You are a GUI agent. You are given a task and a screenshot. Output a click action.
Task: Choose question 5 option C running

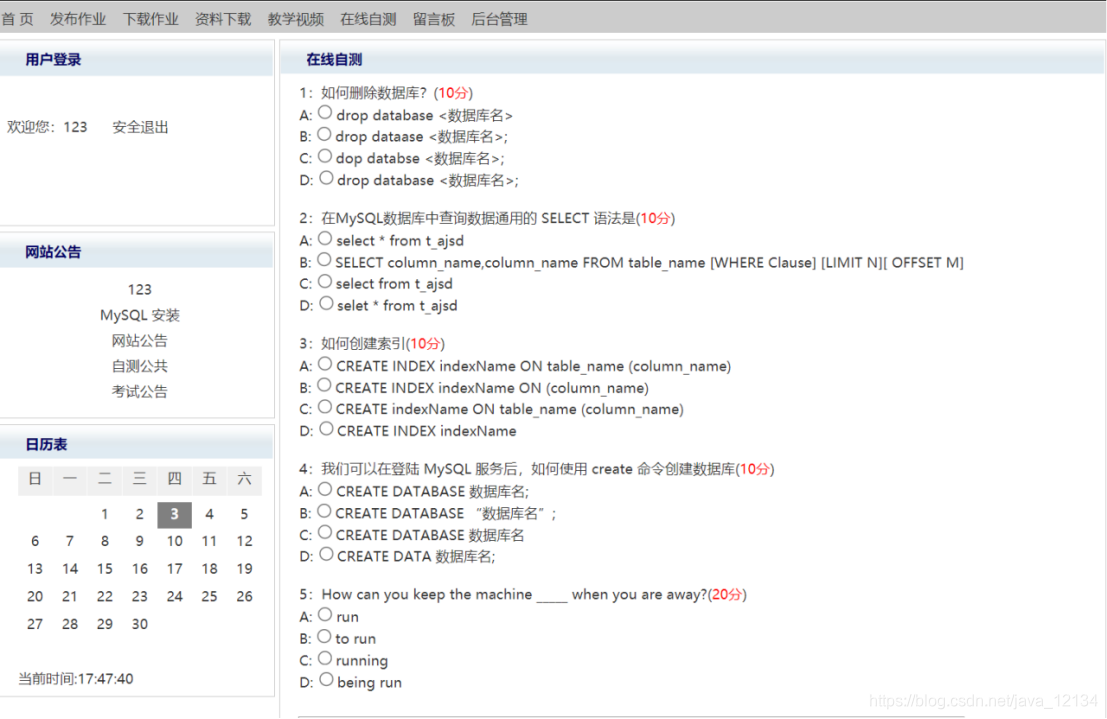click(325, 658)
